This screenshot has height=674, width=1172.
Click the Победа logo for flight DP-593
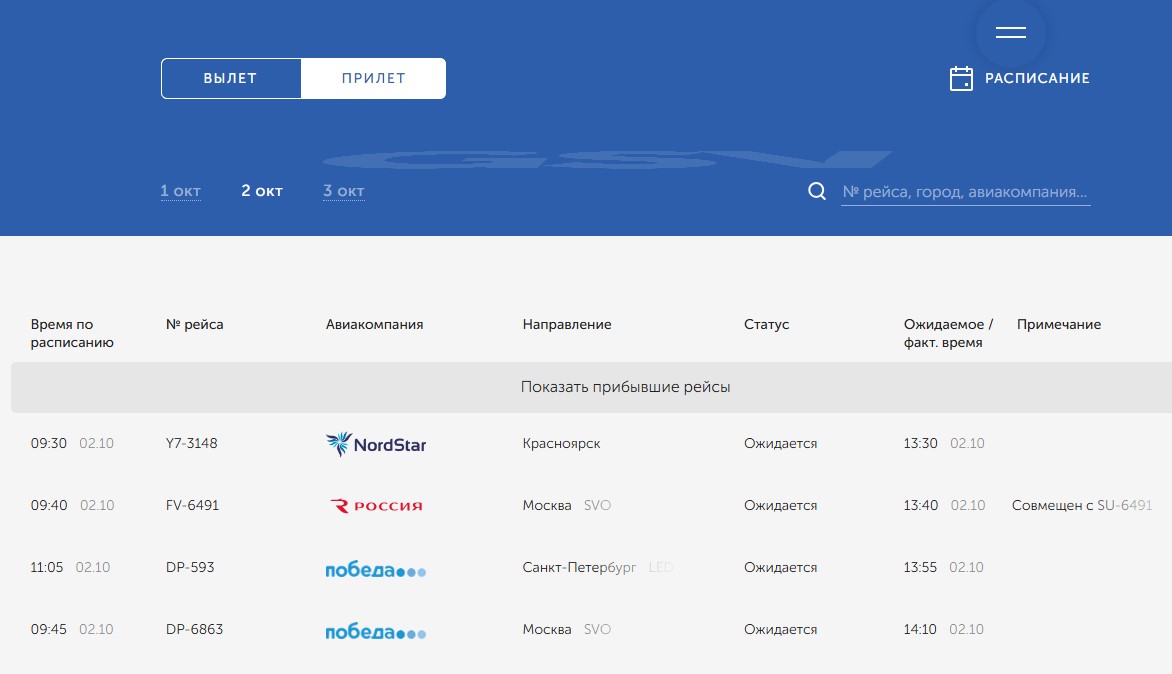pyautogui.click(x=375, y=569)
